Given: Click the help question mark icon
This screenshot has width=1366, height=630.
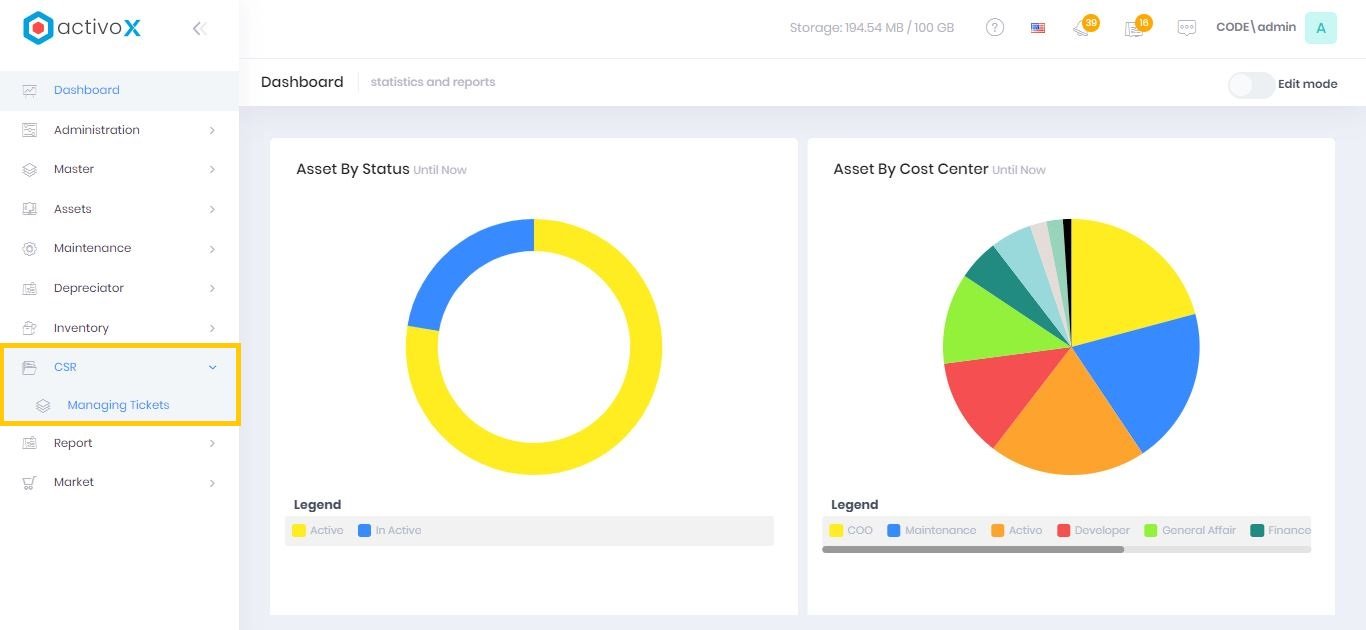Looking at the screenshot, I should 994,28.
